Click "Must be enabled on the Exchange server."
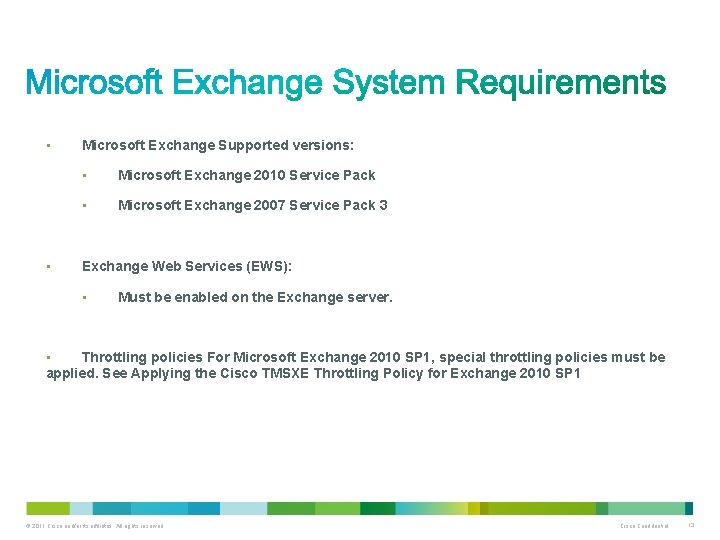720x540 pixels. click(x=255, y=297)
